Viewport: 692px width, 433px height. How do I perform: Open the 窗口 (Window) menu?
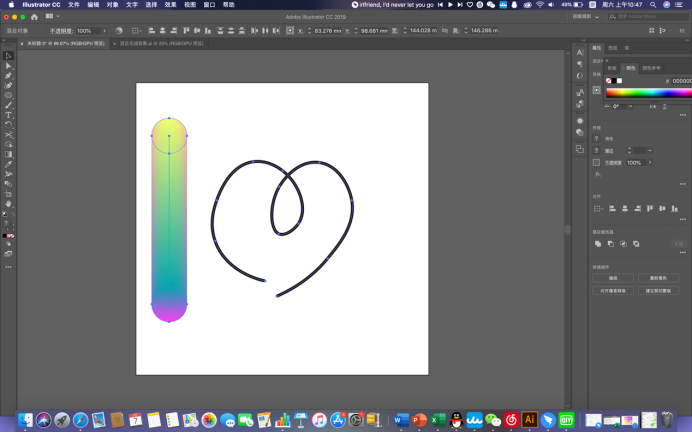(209, 5)
